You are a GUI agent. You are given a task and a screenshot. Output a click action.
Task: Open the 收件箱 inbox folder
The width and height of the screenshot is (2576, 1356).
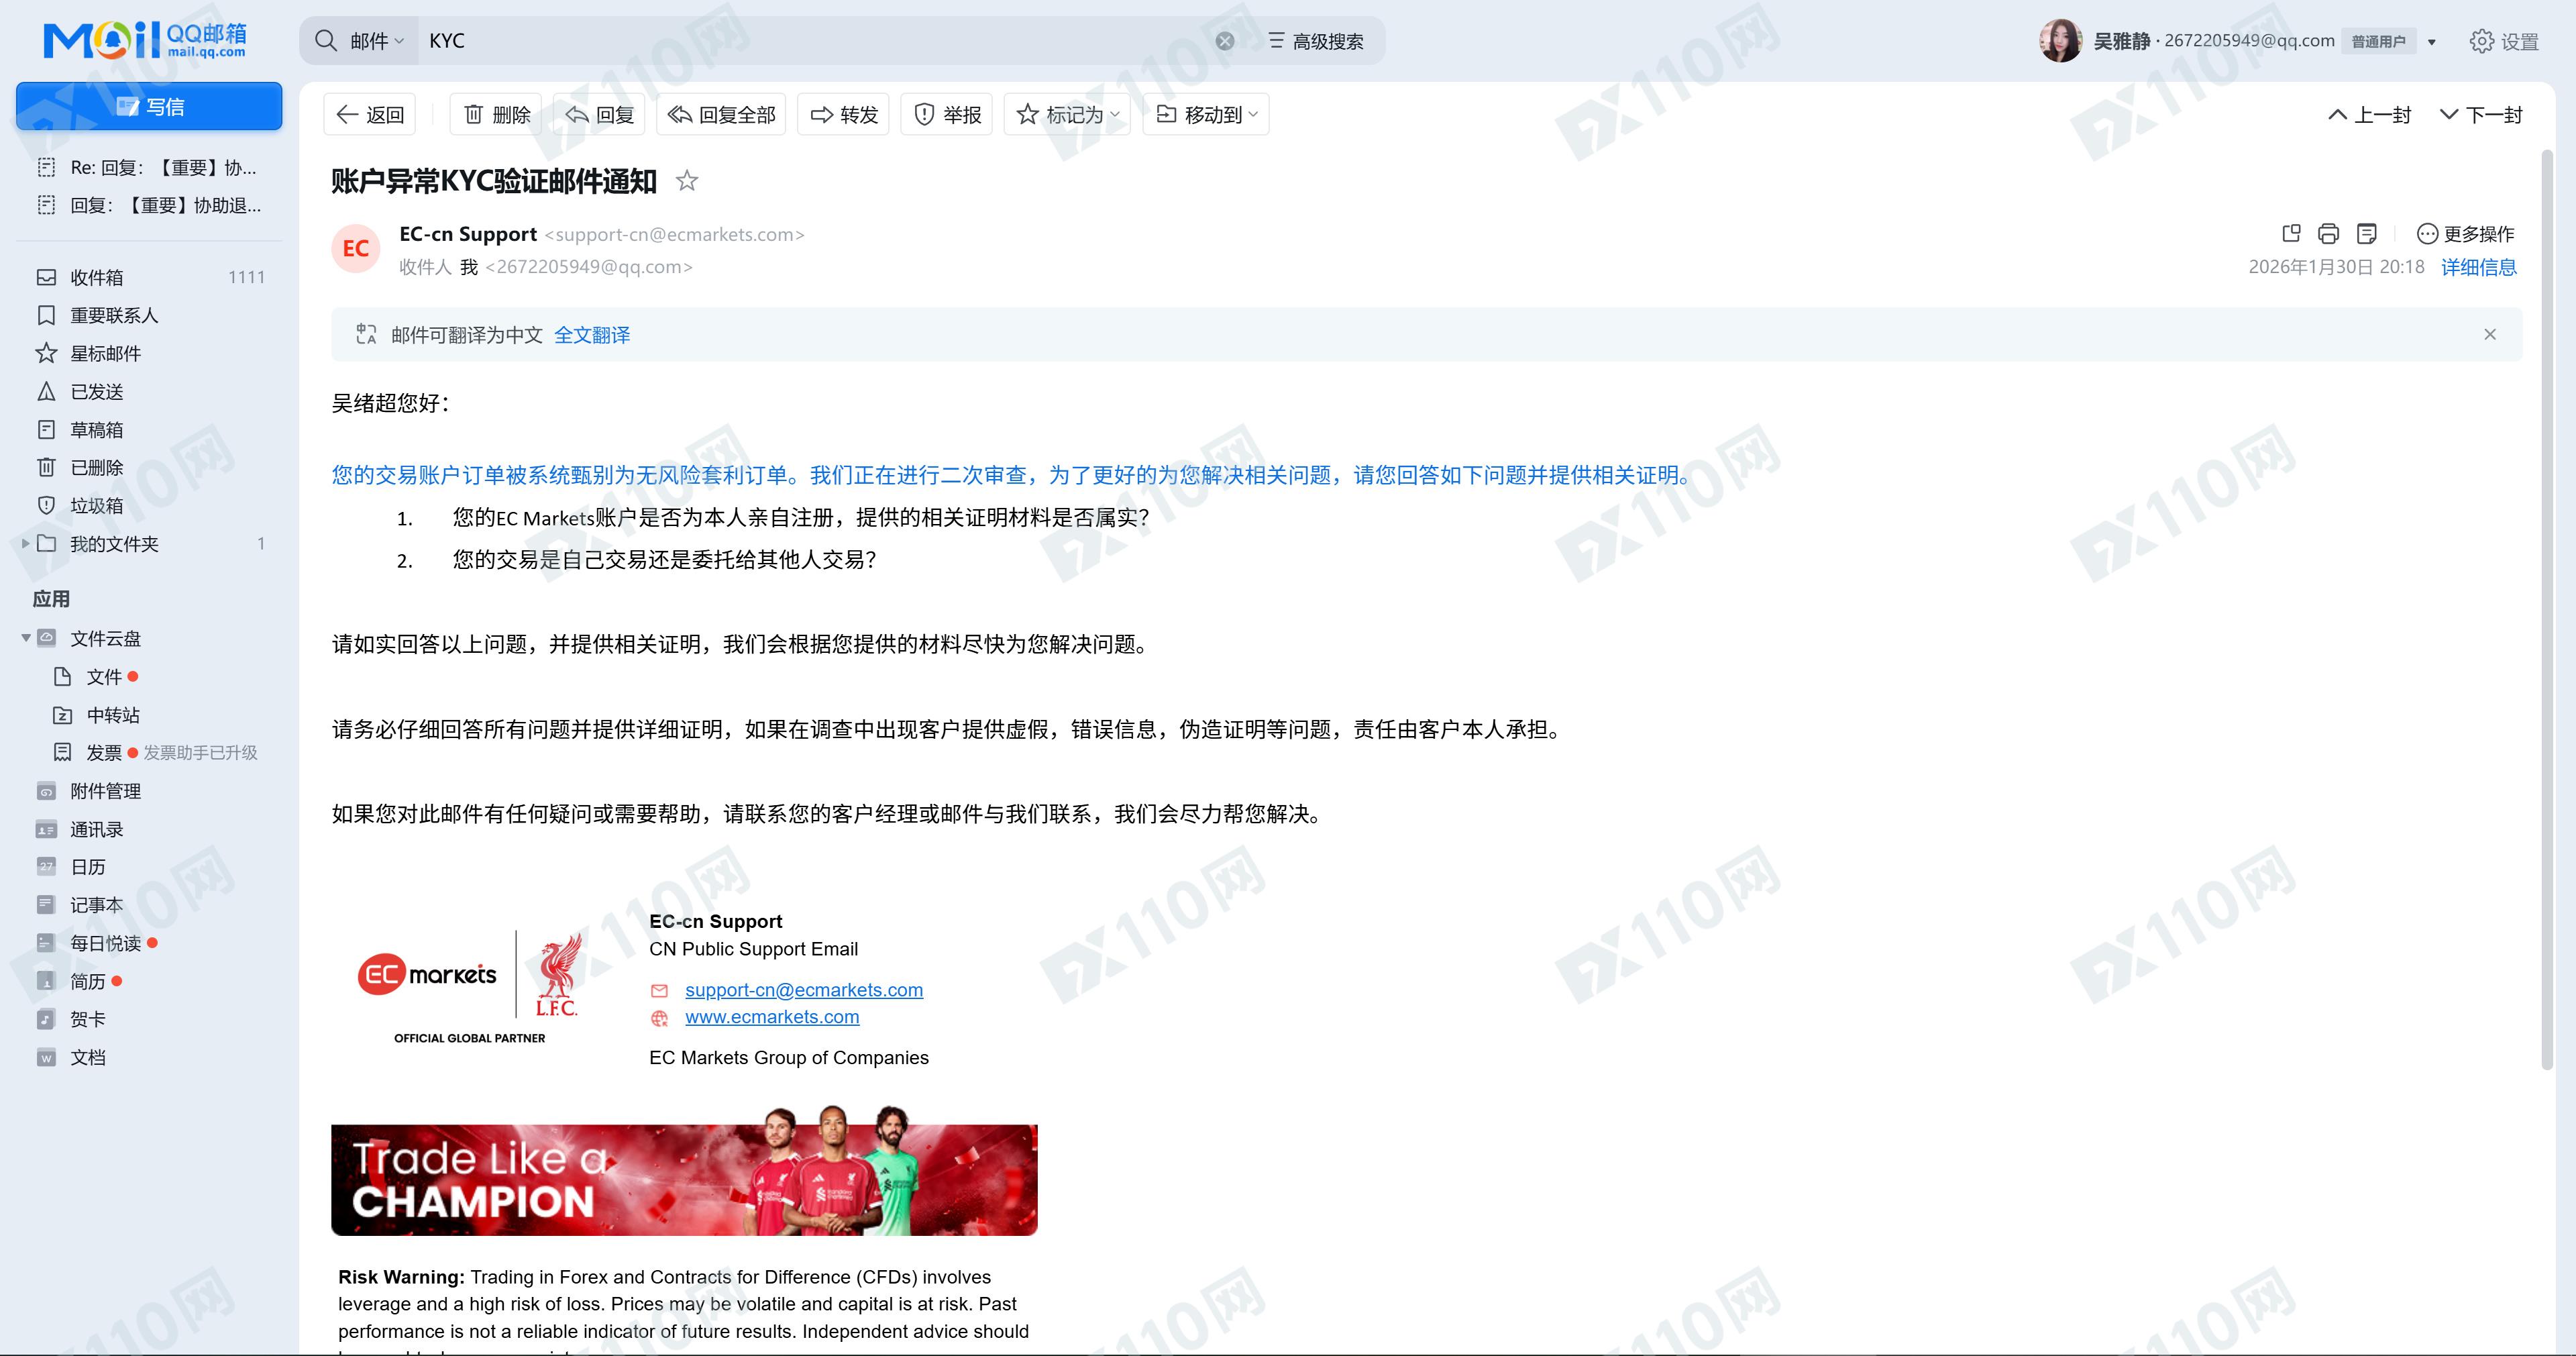(149, 277)
